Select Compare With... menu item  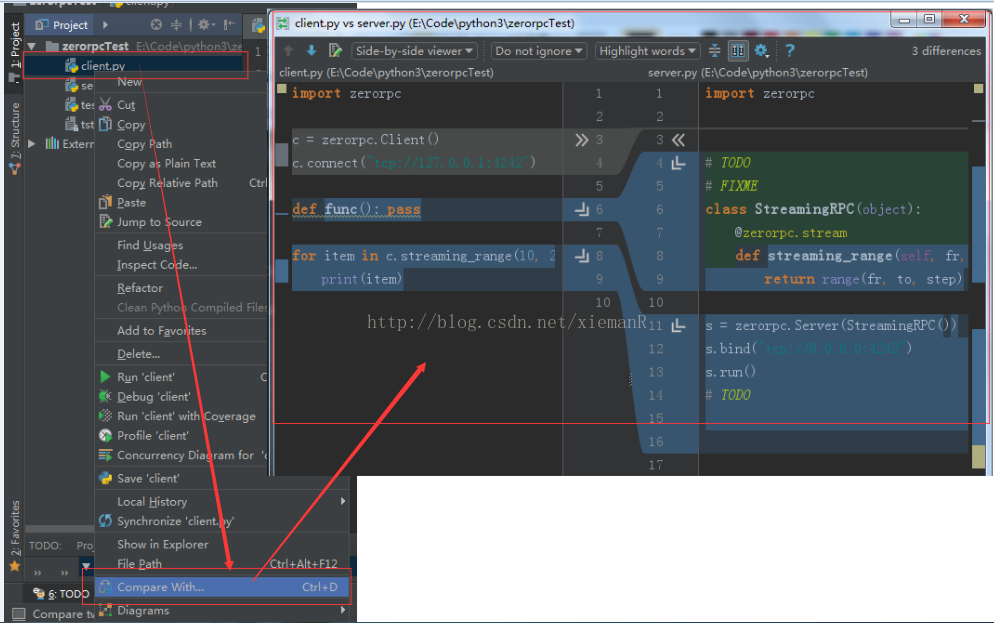tap(222, 588)
